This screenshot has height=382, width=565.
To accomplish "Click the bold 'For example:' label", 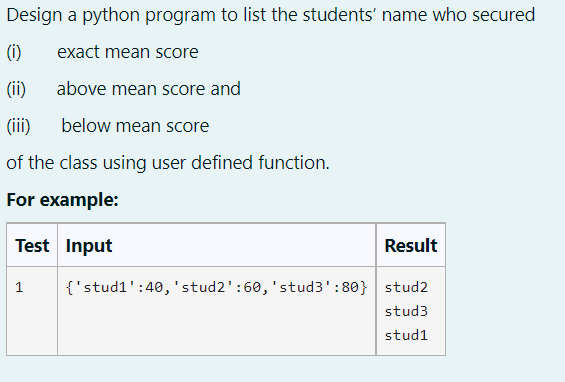I will point(62,200).
